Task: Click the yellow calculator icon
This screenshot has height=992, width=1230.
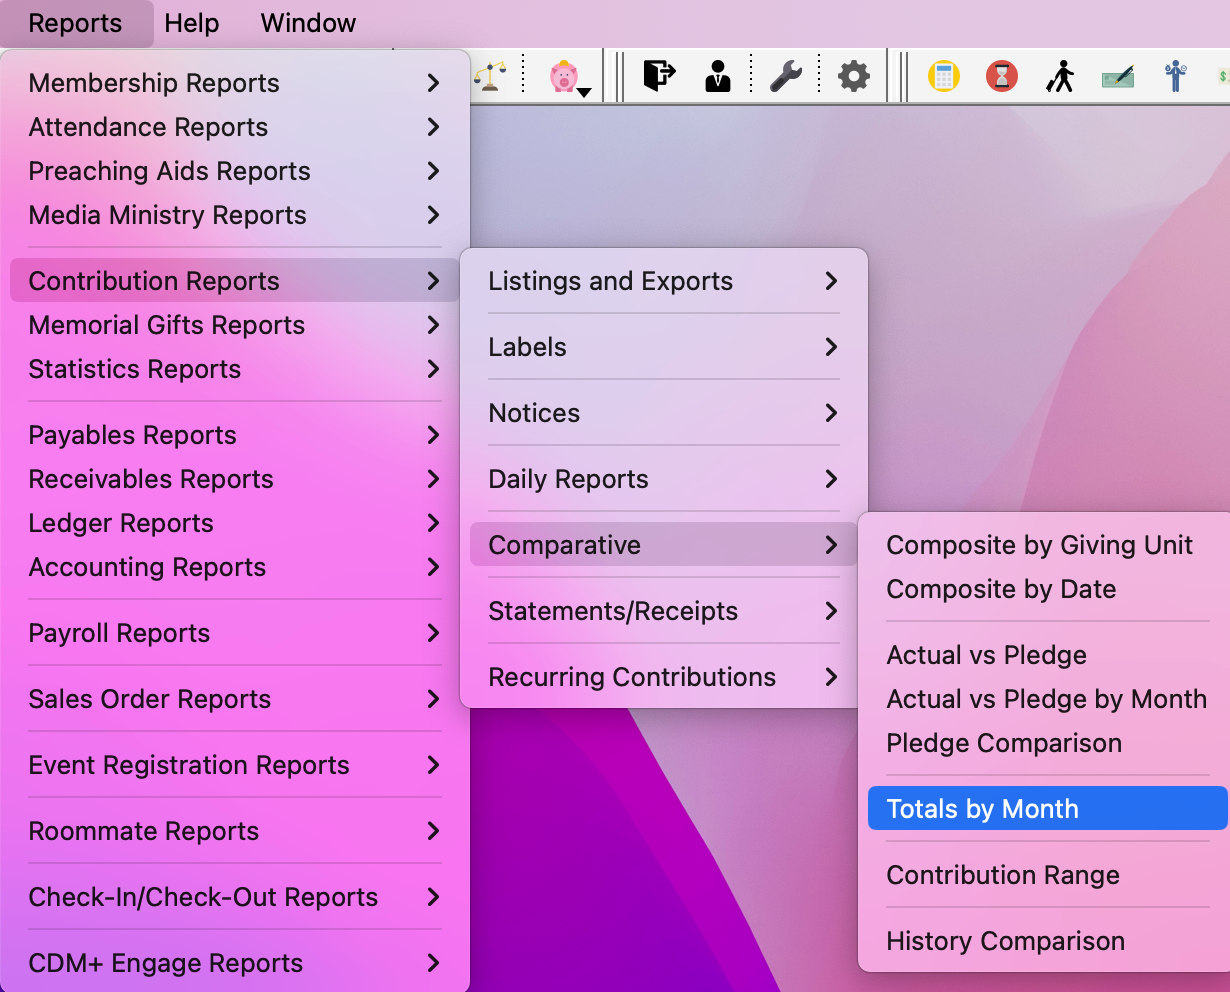Action: (x=943, y=76)
